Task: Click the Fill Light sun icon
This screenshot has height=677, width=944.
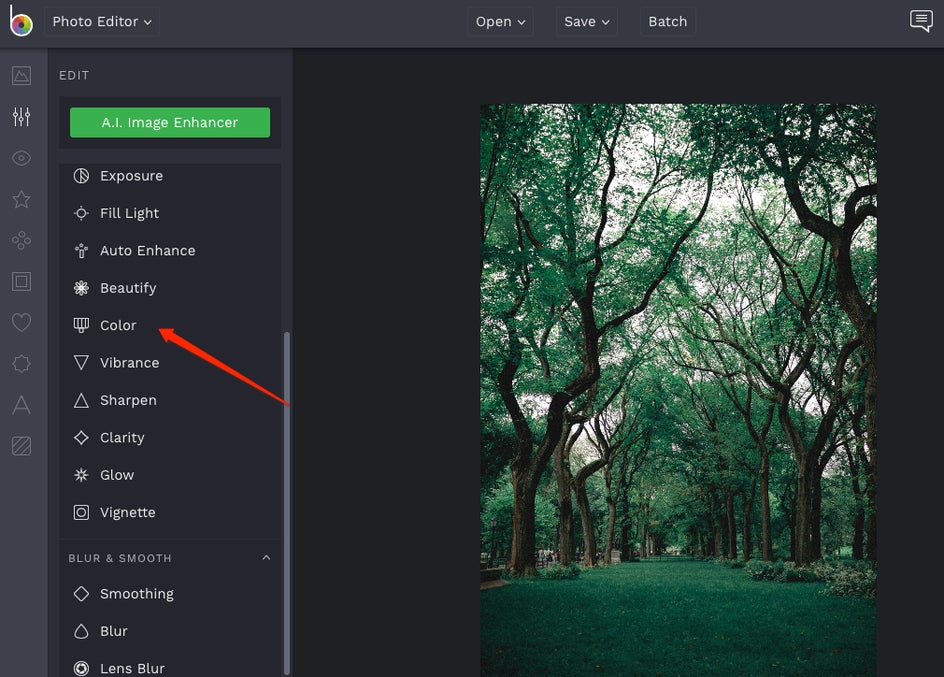Action: pyautogui.click(x=81, y=213)
